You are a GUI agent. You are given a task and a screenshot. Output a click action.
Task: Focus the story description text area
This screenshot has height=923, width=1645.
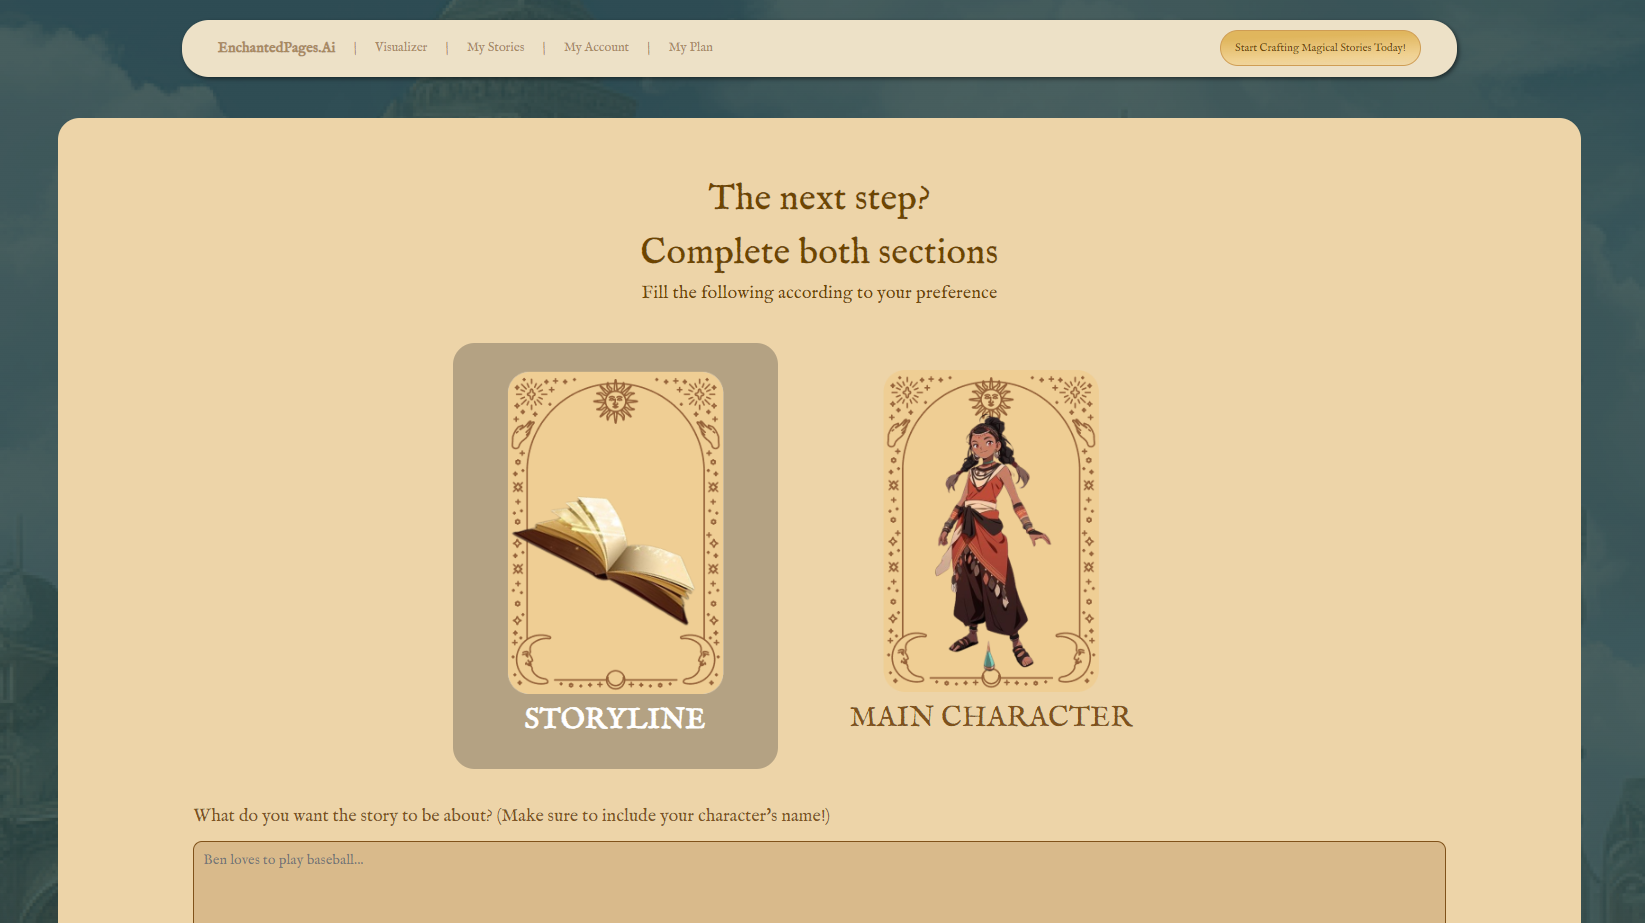click(x=819, y=882)
